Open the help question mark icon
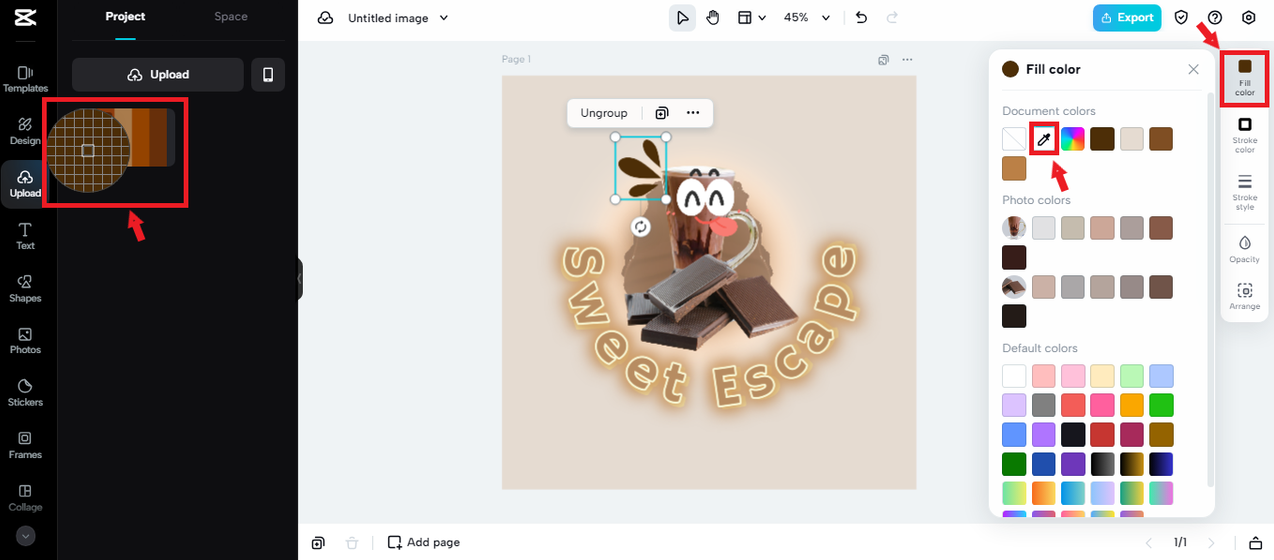This screenshot has width=1274, height=560. pos(1215,18)
